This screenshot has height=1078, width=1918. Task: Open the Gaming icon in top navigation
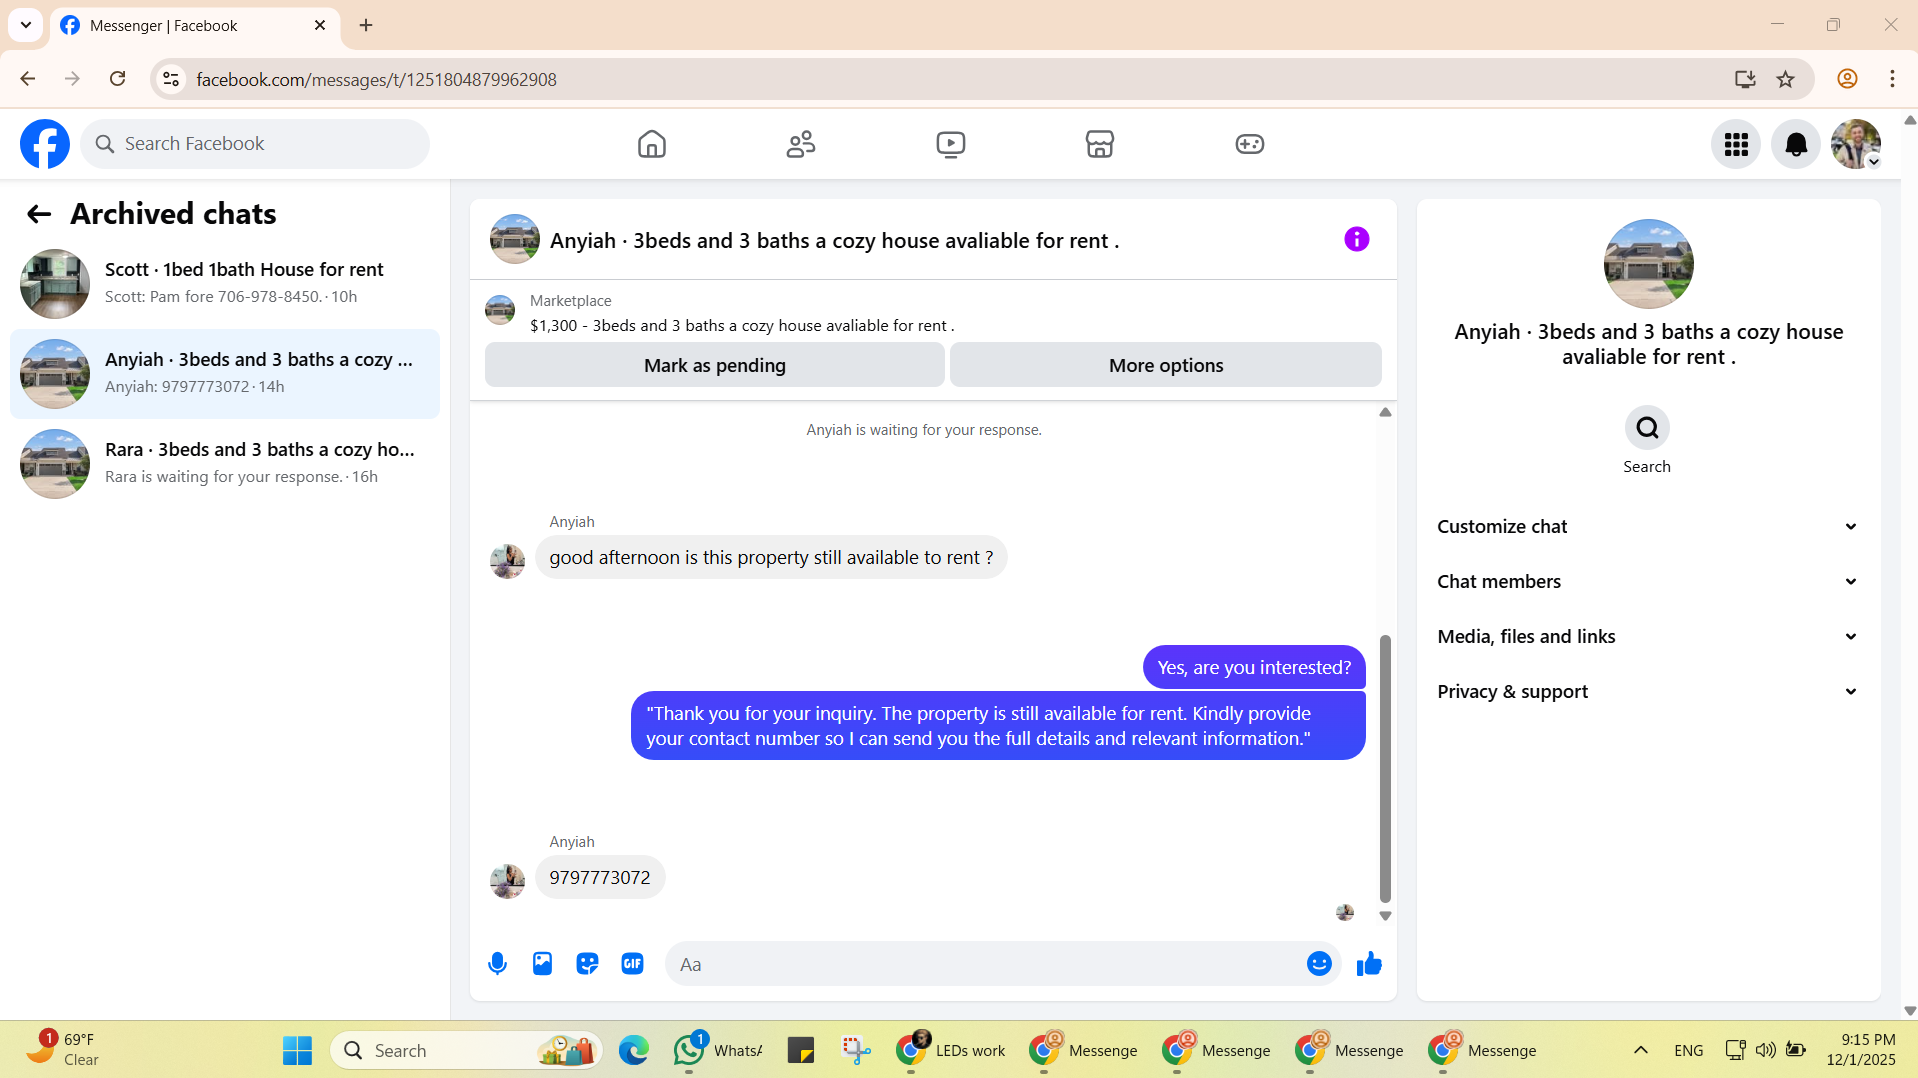[x=1250, y=144]
